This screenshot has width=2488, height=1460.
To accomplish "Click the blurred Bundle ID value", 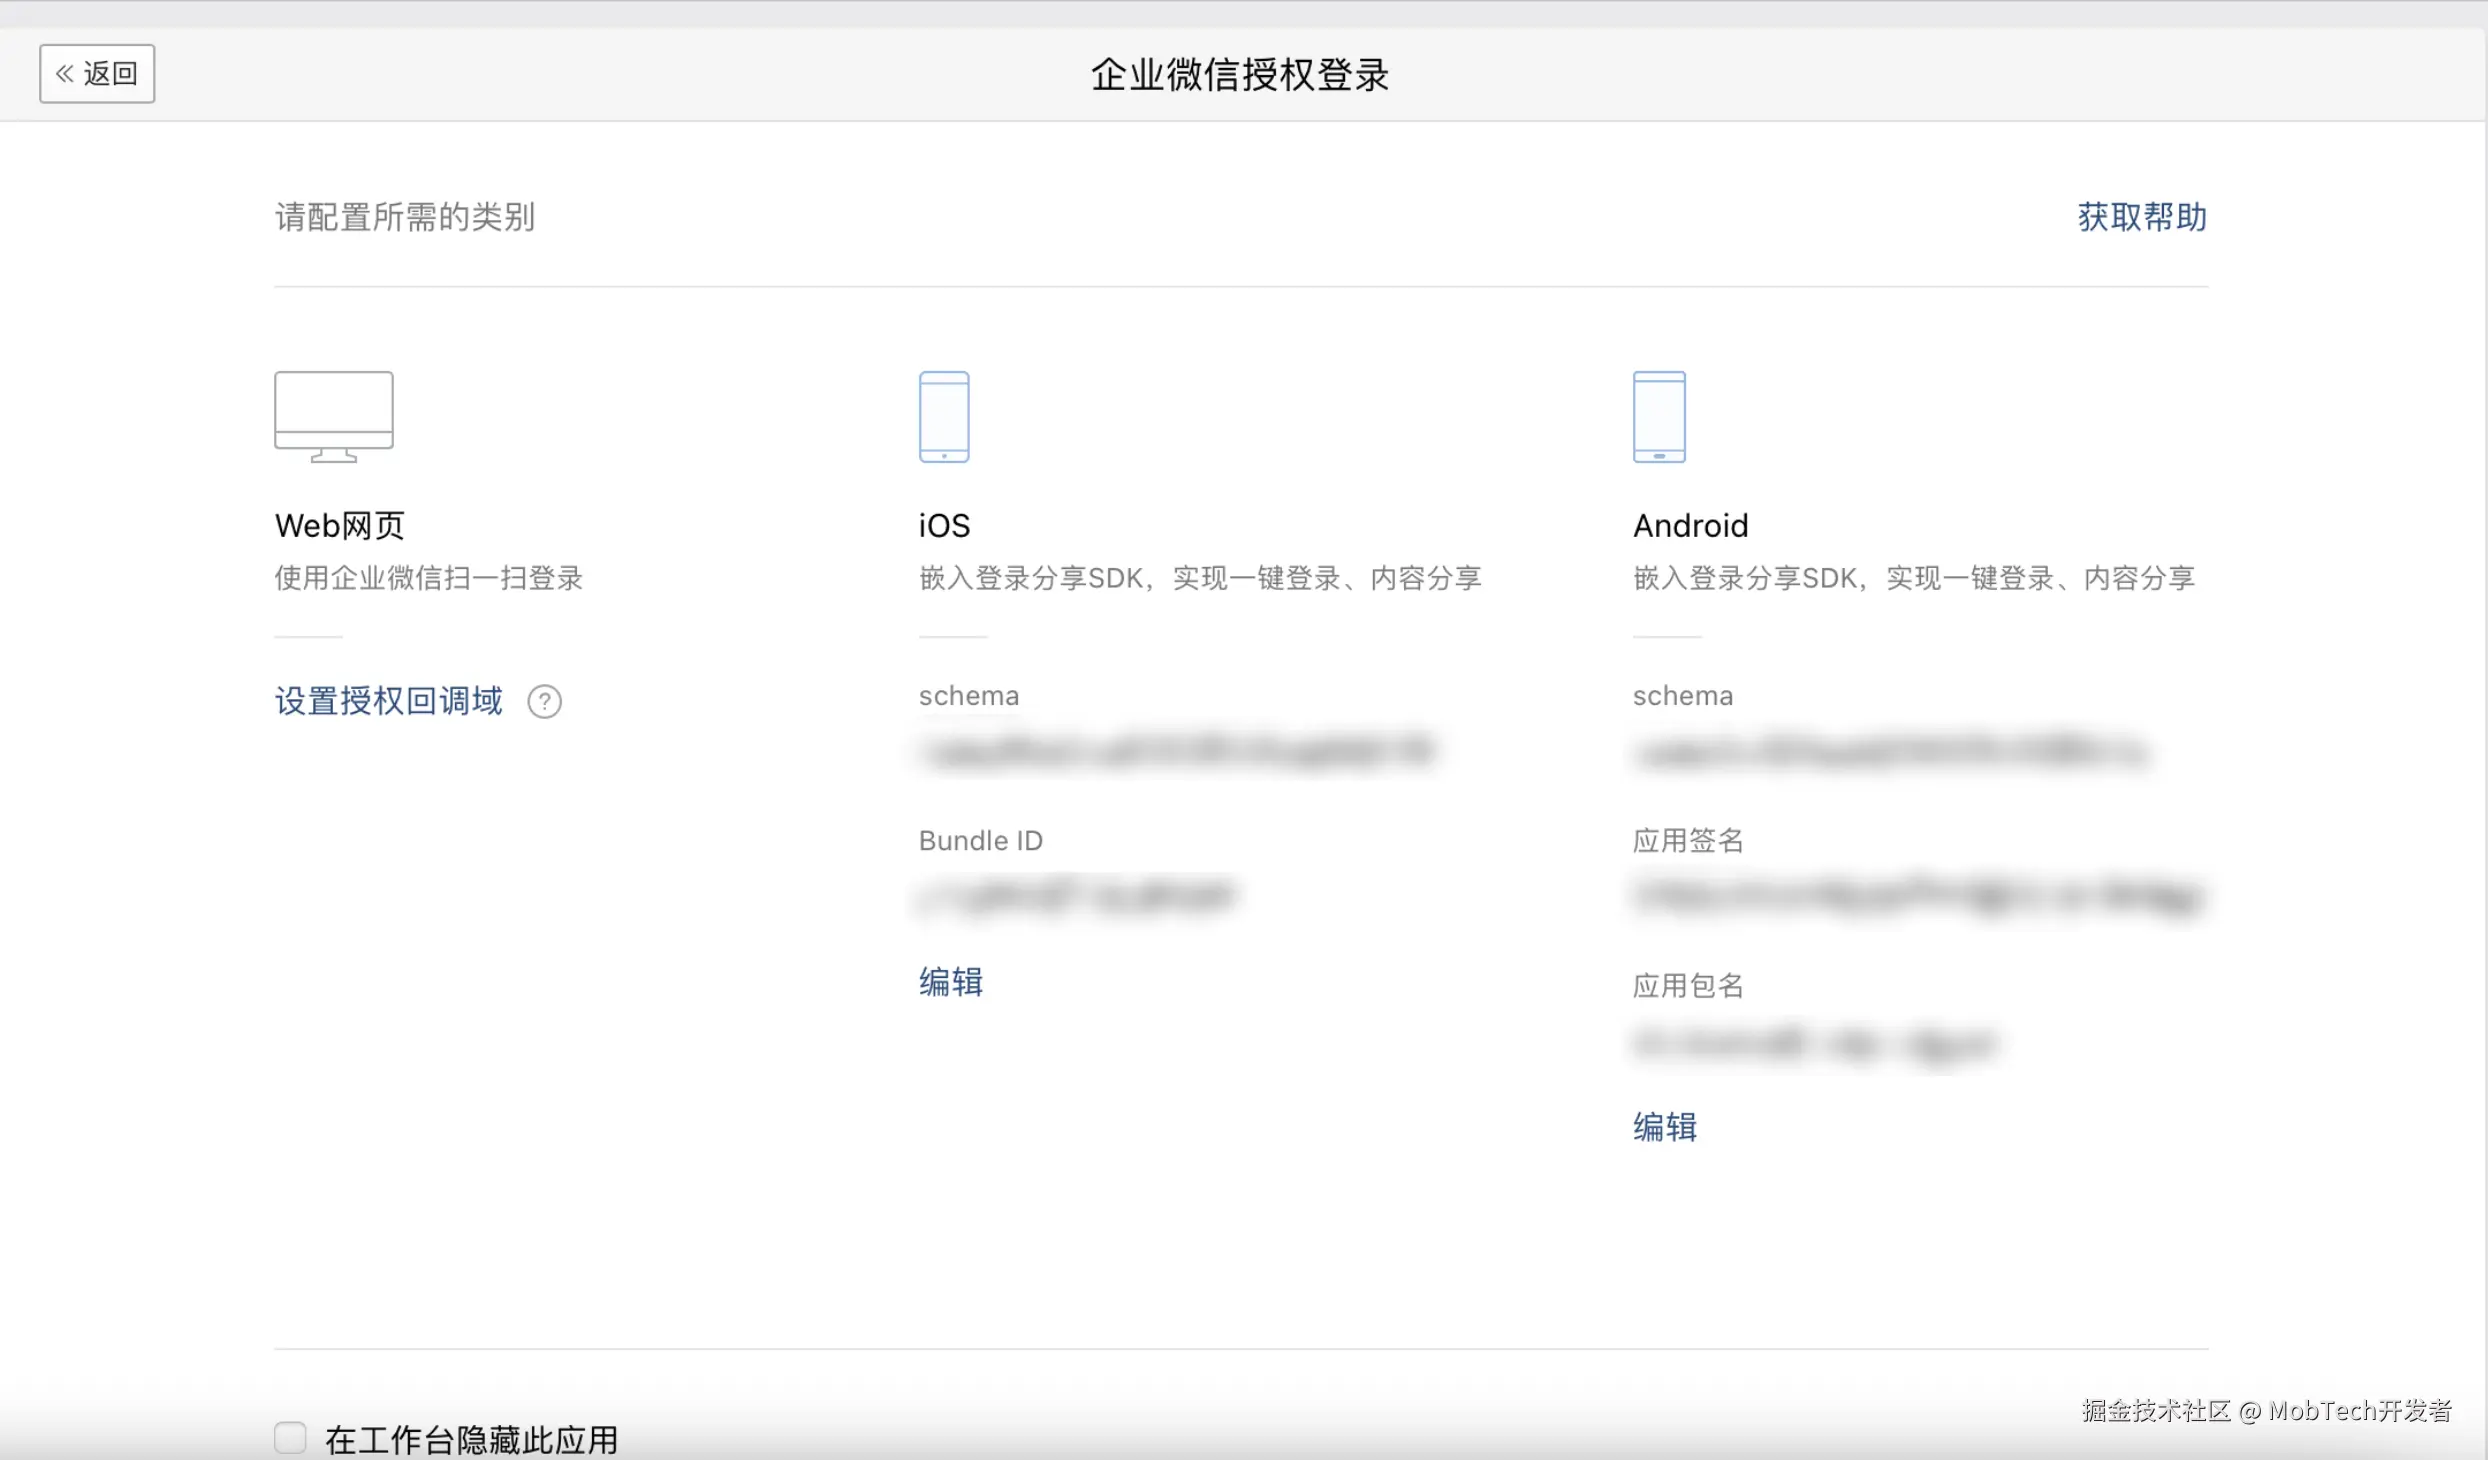I will pos(1078,896).
